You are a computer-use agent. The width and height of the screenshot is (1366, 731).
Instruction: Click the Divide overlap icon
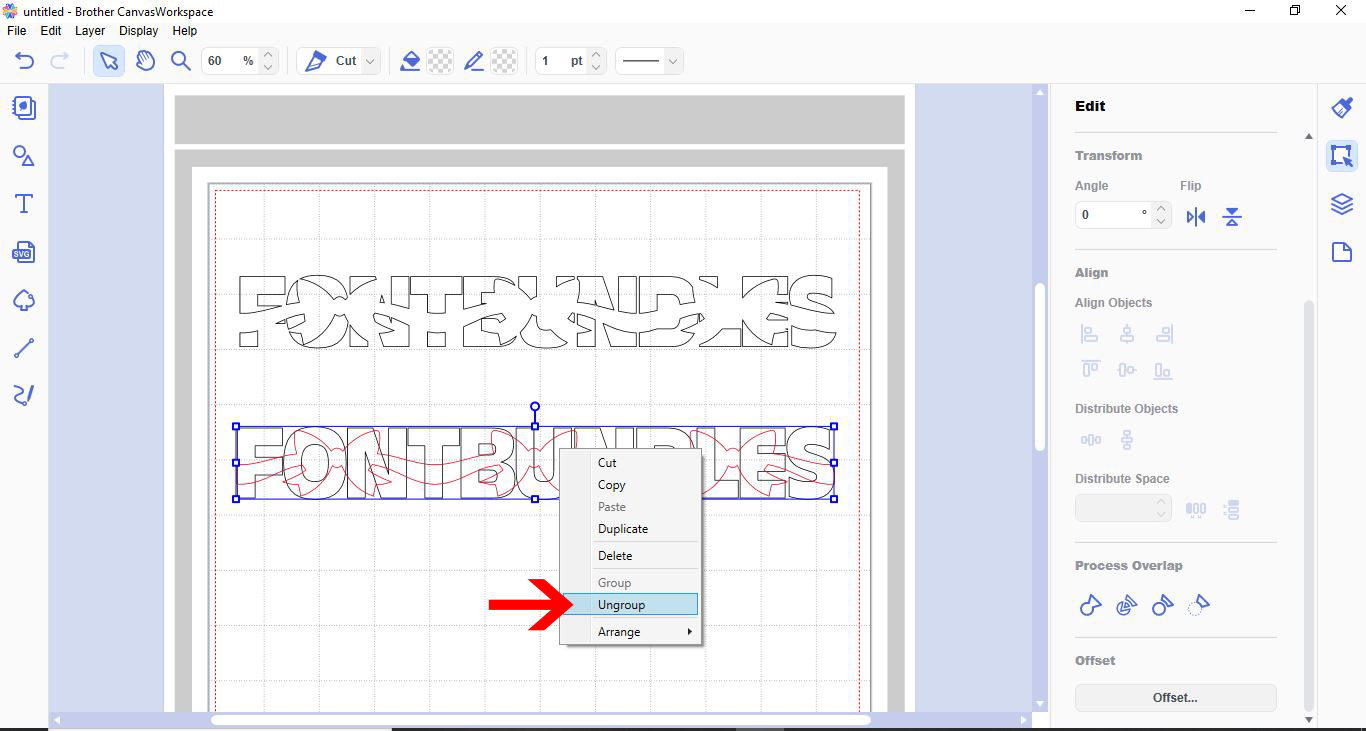(x=1126, y=605)
